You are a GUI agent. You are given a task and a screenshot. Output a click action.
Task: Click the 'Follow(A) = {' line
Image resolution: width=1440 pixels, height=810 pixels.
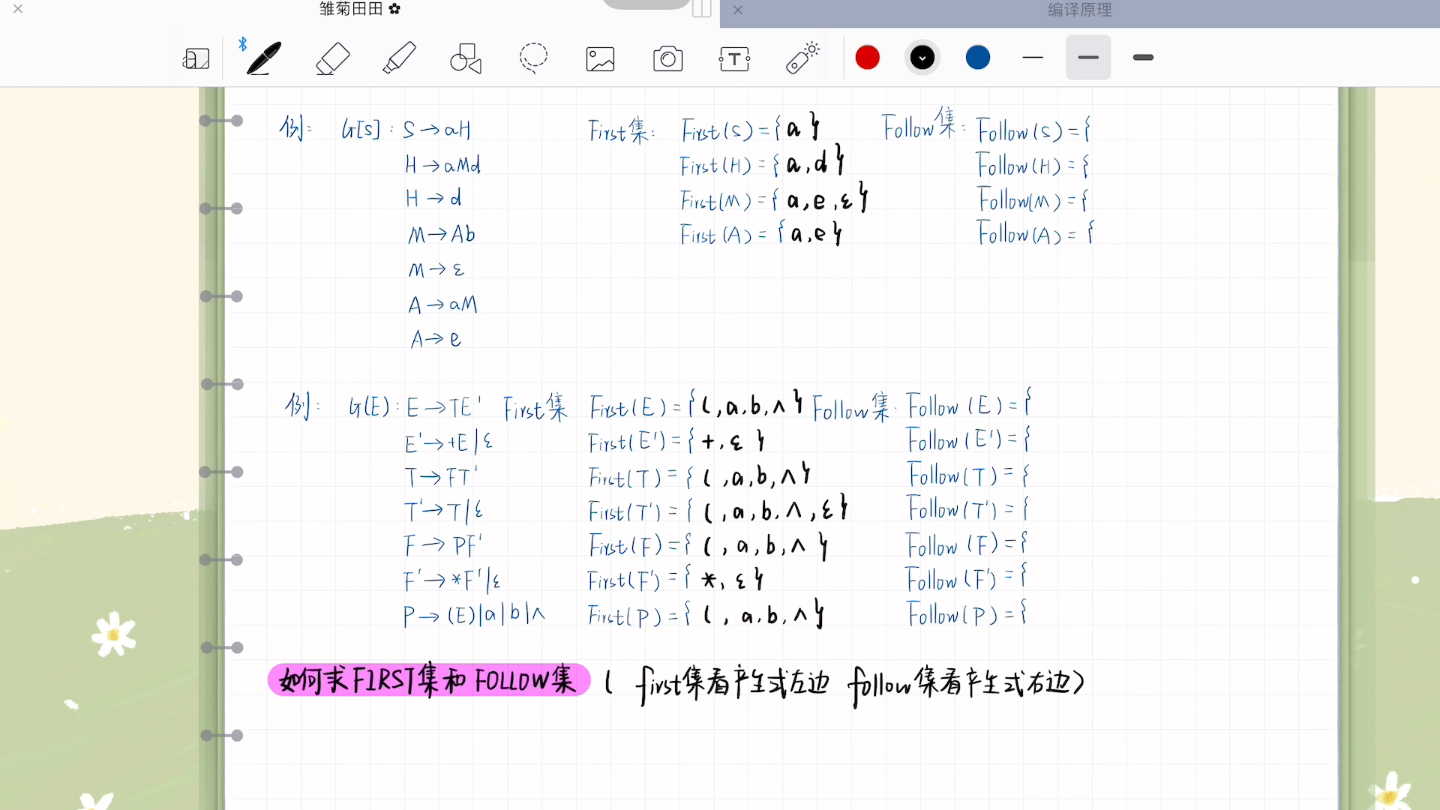coord(1036,234)
